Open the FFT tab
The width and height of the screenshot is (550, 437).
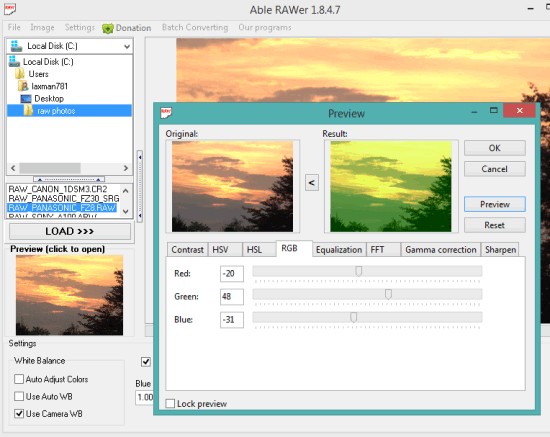pyautogui.click(x=383, y=250)
